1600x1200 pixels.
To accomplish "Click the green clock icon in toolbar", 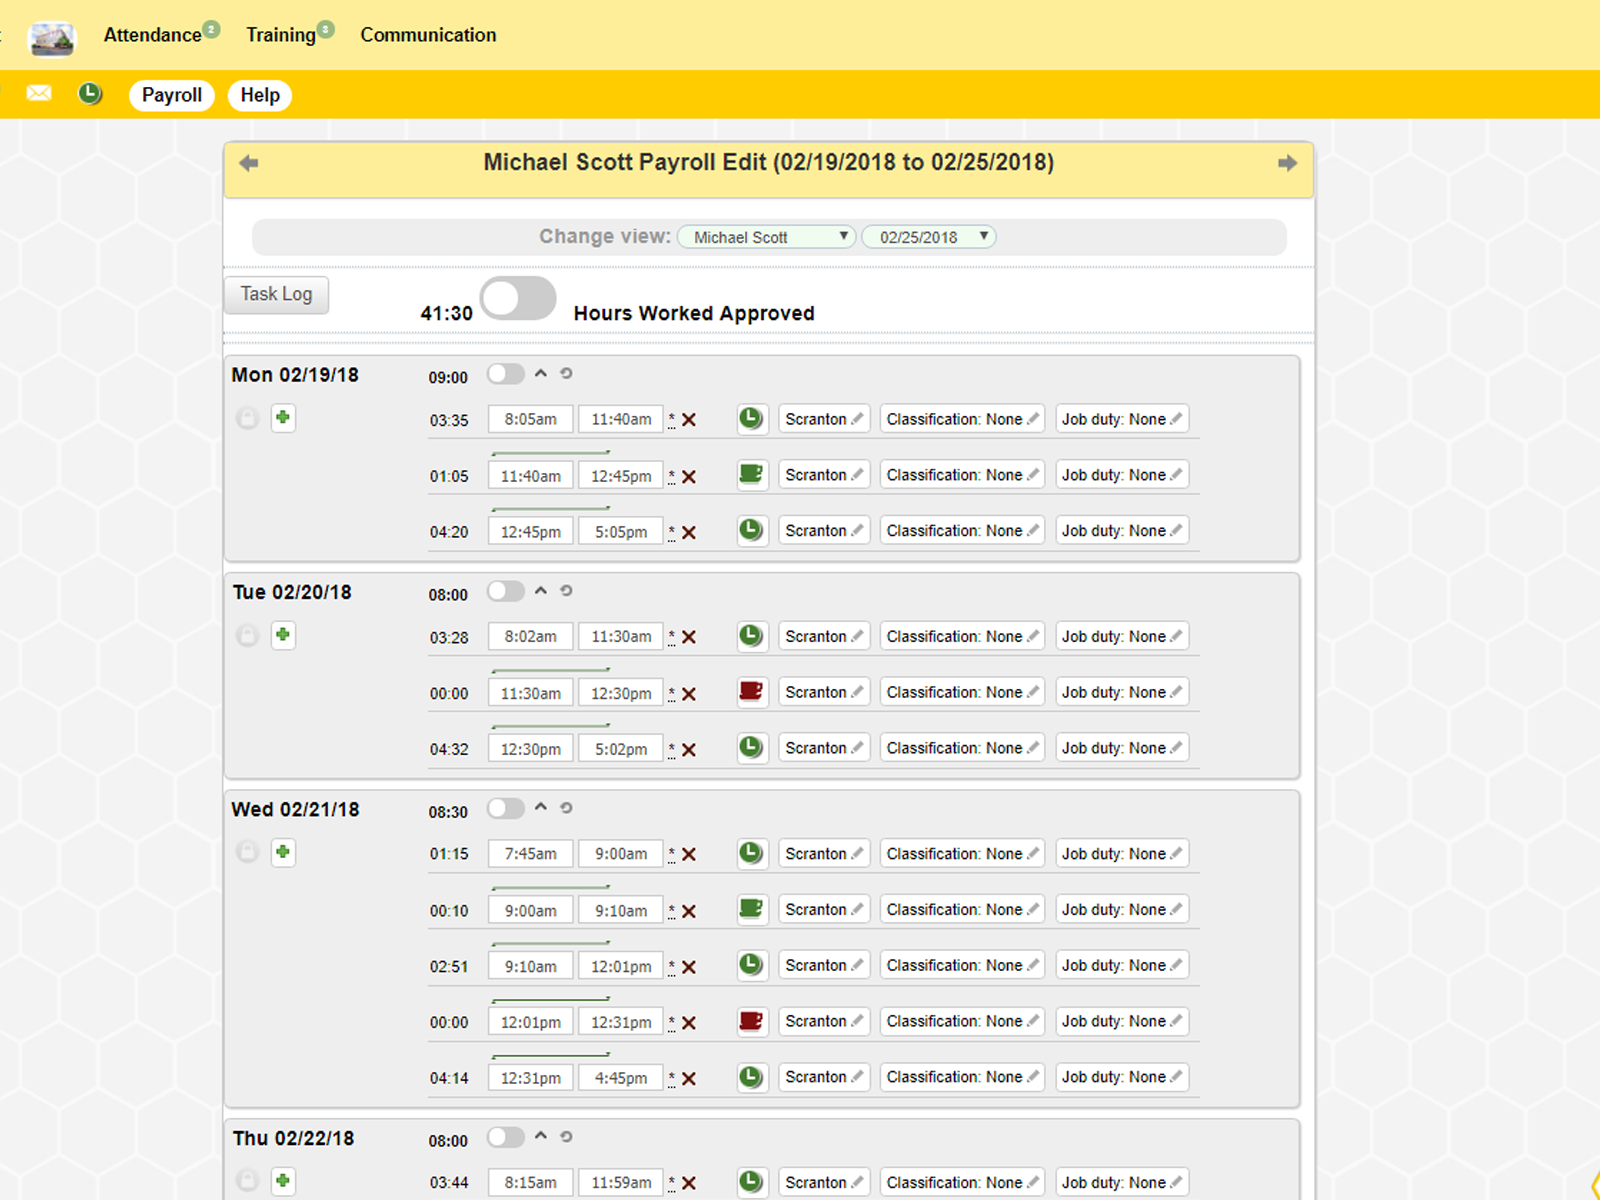I will coord(90,94).
